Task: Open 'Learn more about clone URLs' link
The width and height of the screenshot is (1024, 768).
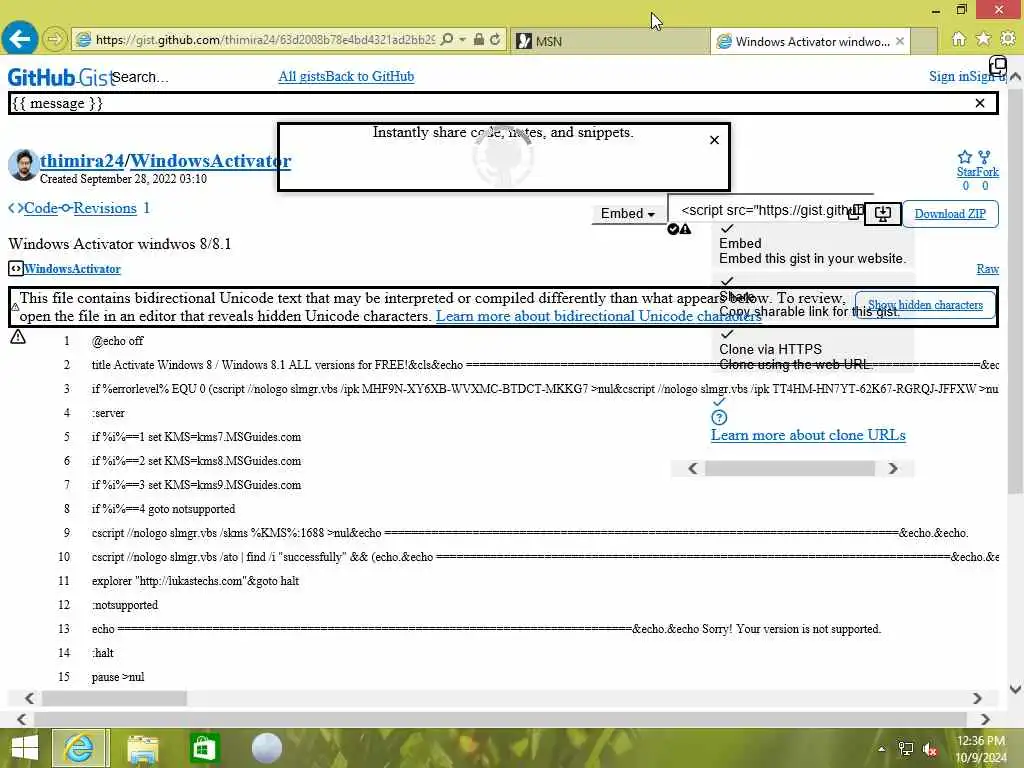Action: [808, 435]
